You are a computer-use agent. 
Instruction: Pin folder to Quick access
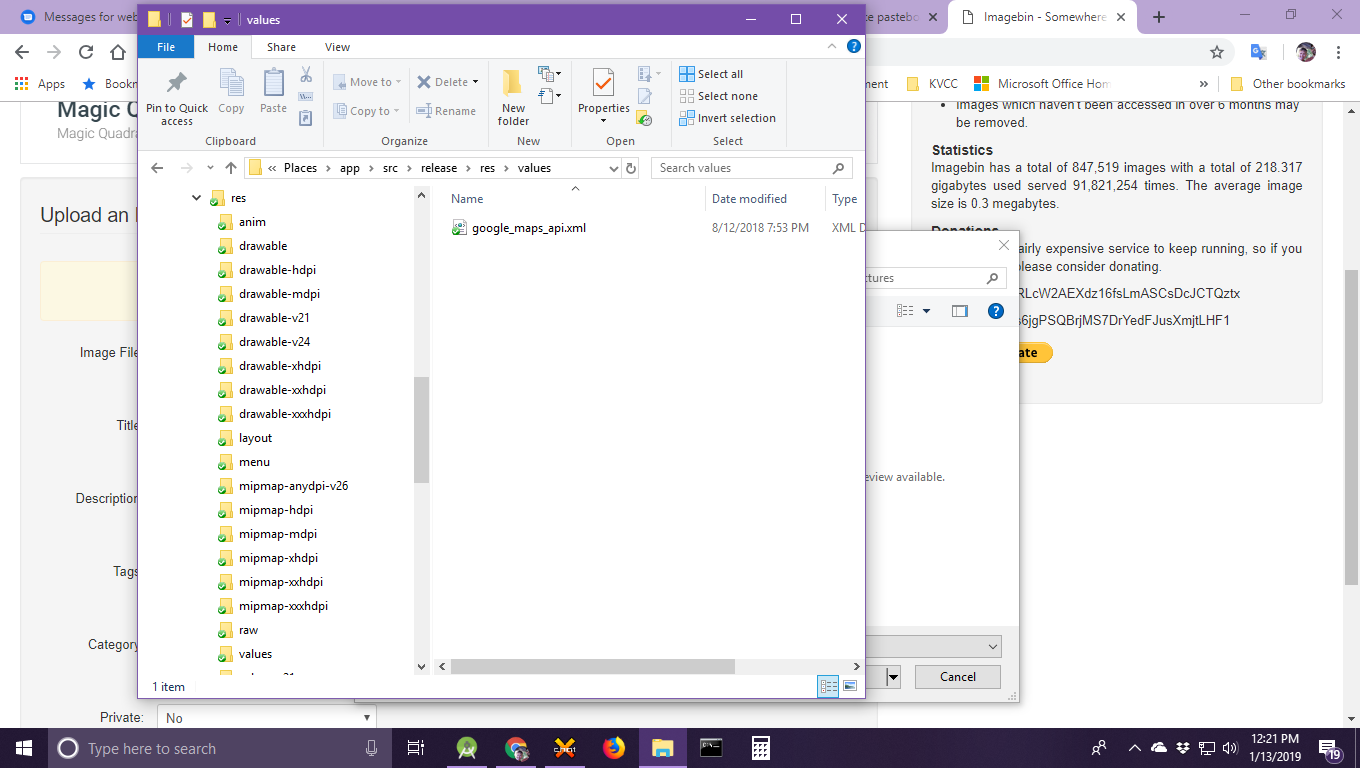(x=177, y=98)
